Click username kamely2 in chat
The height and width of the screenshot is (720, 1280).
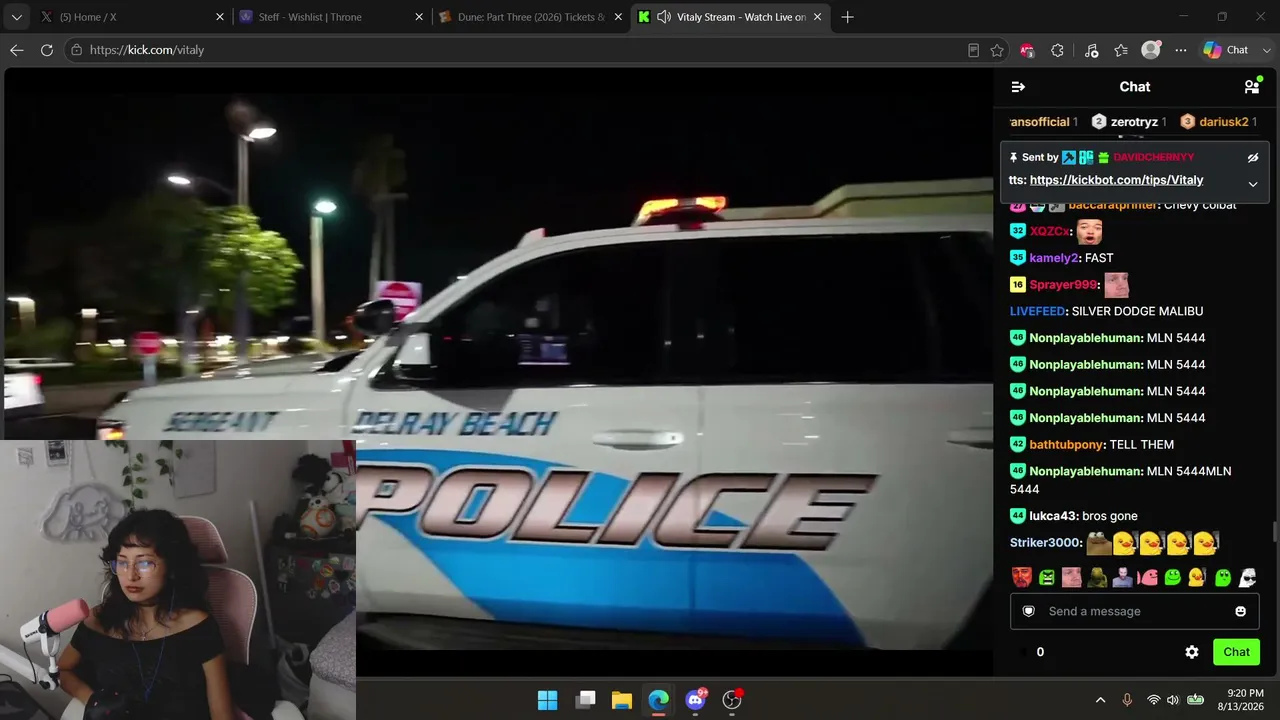[1054, 258]
